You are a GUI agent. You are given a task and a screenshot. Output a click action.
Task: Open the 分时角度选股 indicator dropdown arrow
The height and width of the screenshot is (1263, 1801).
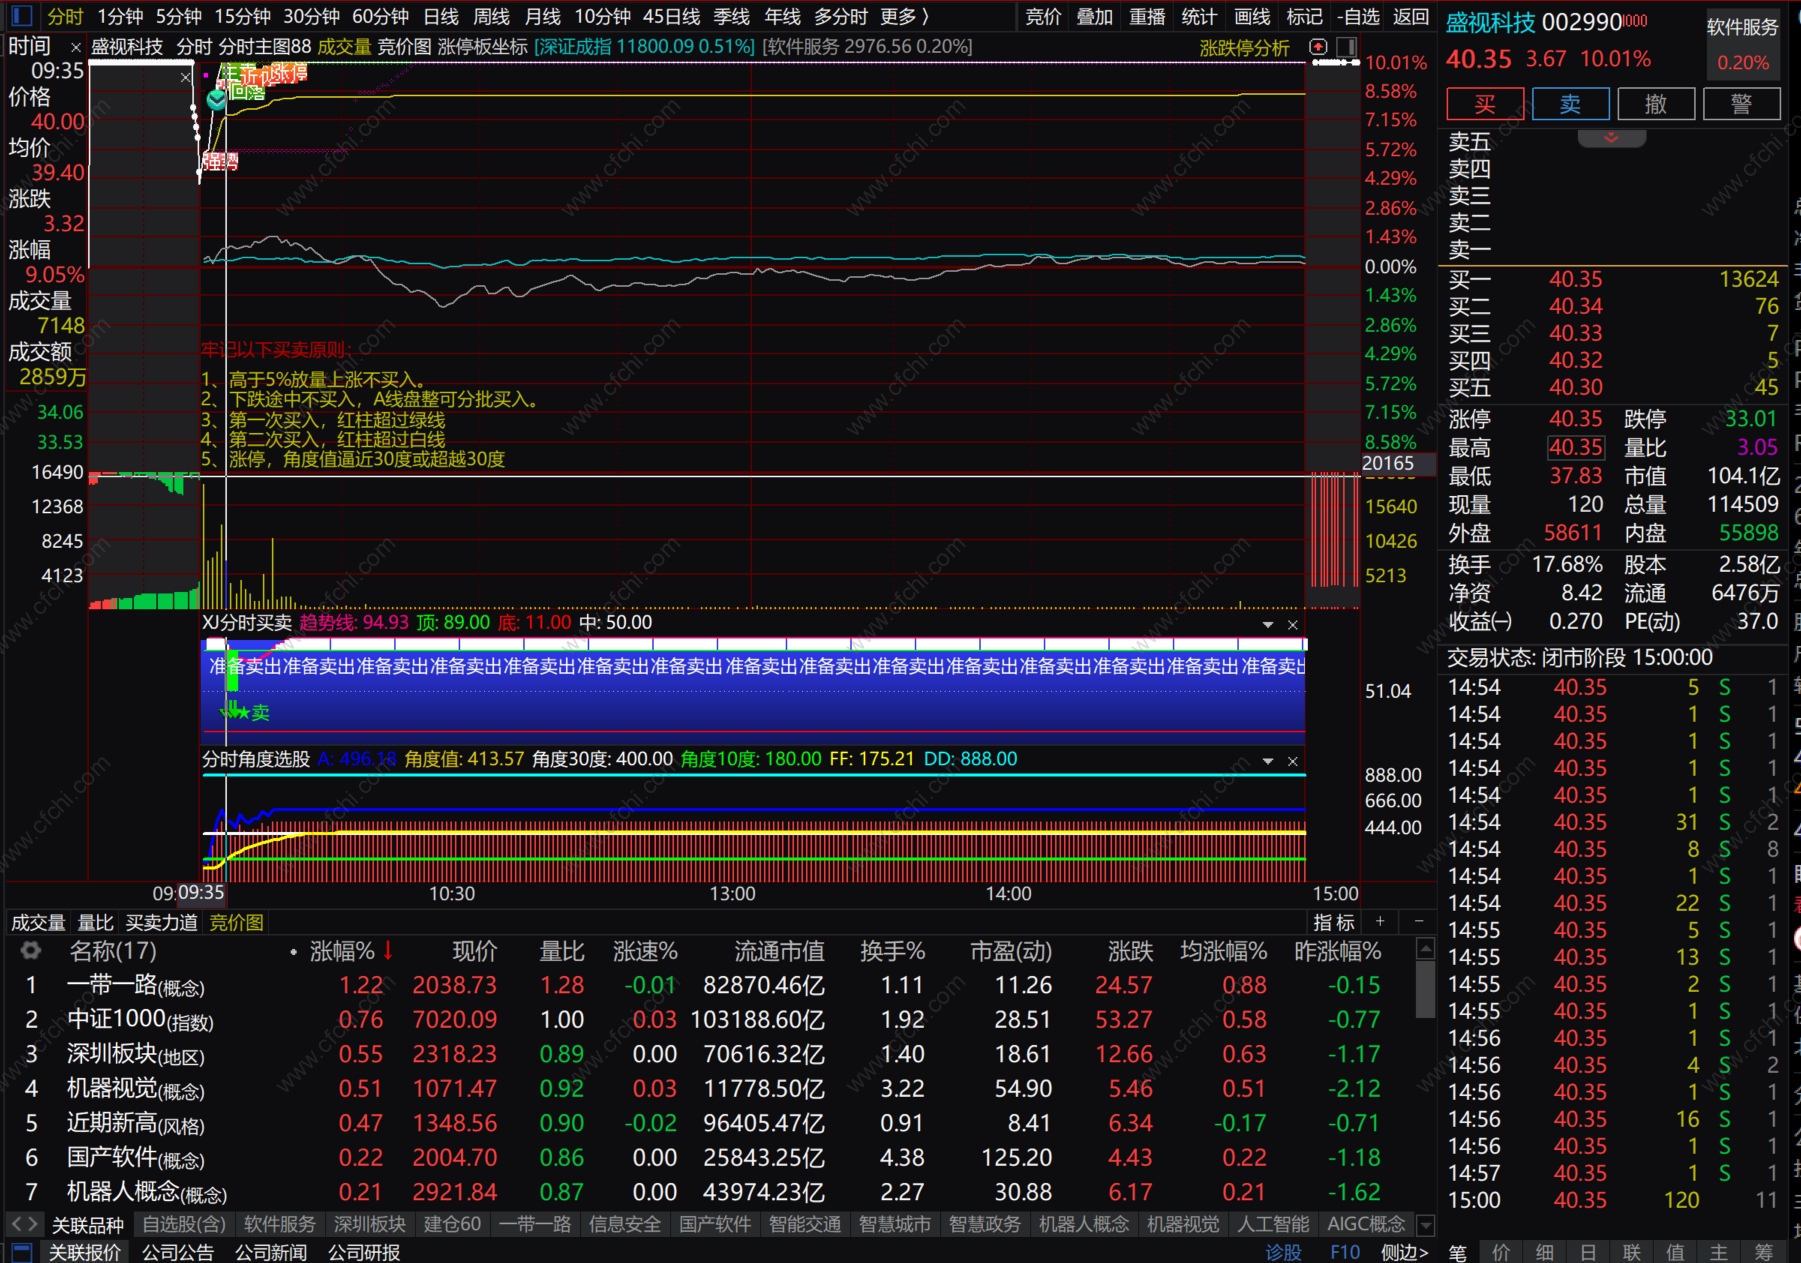pos(1268,761)
